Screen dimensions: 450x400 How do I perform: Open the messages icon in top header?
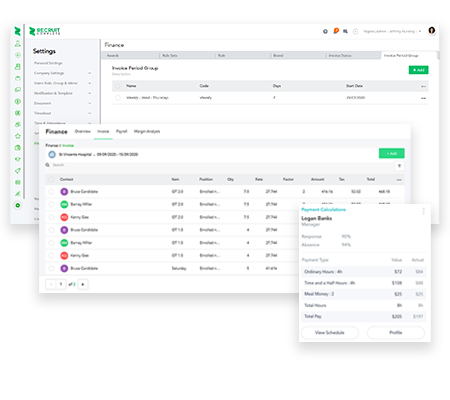[345, 31]
